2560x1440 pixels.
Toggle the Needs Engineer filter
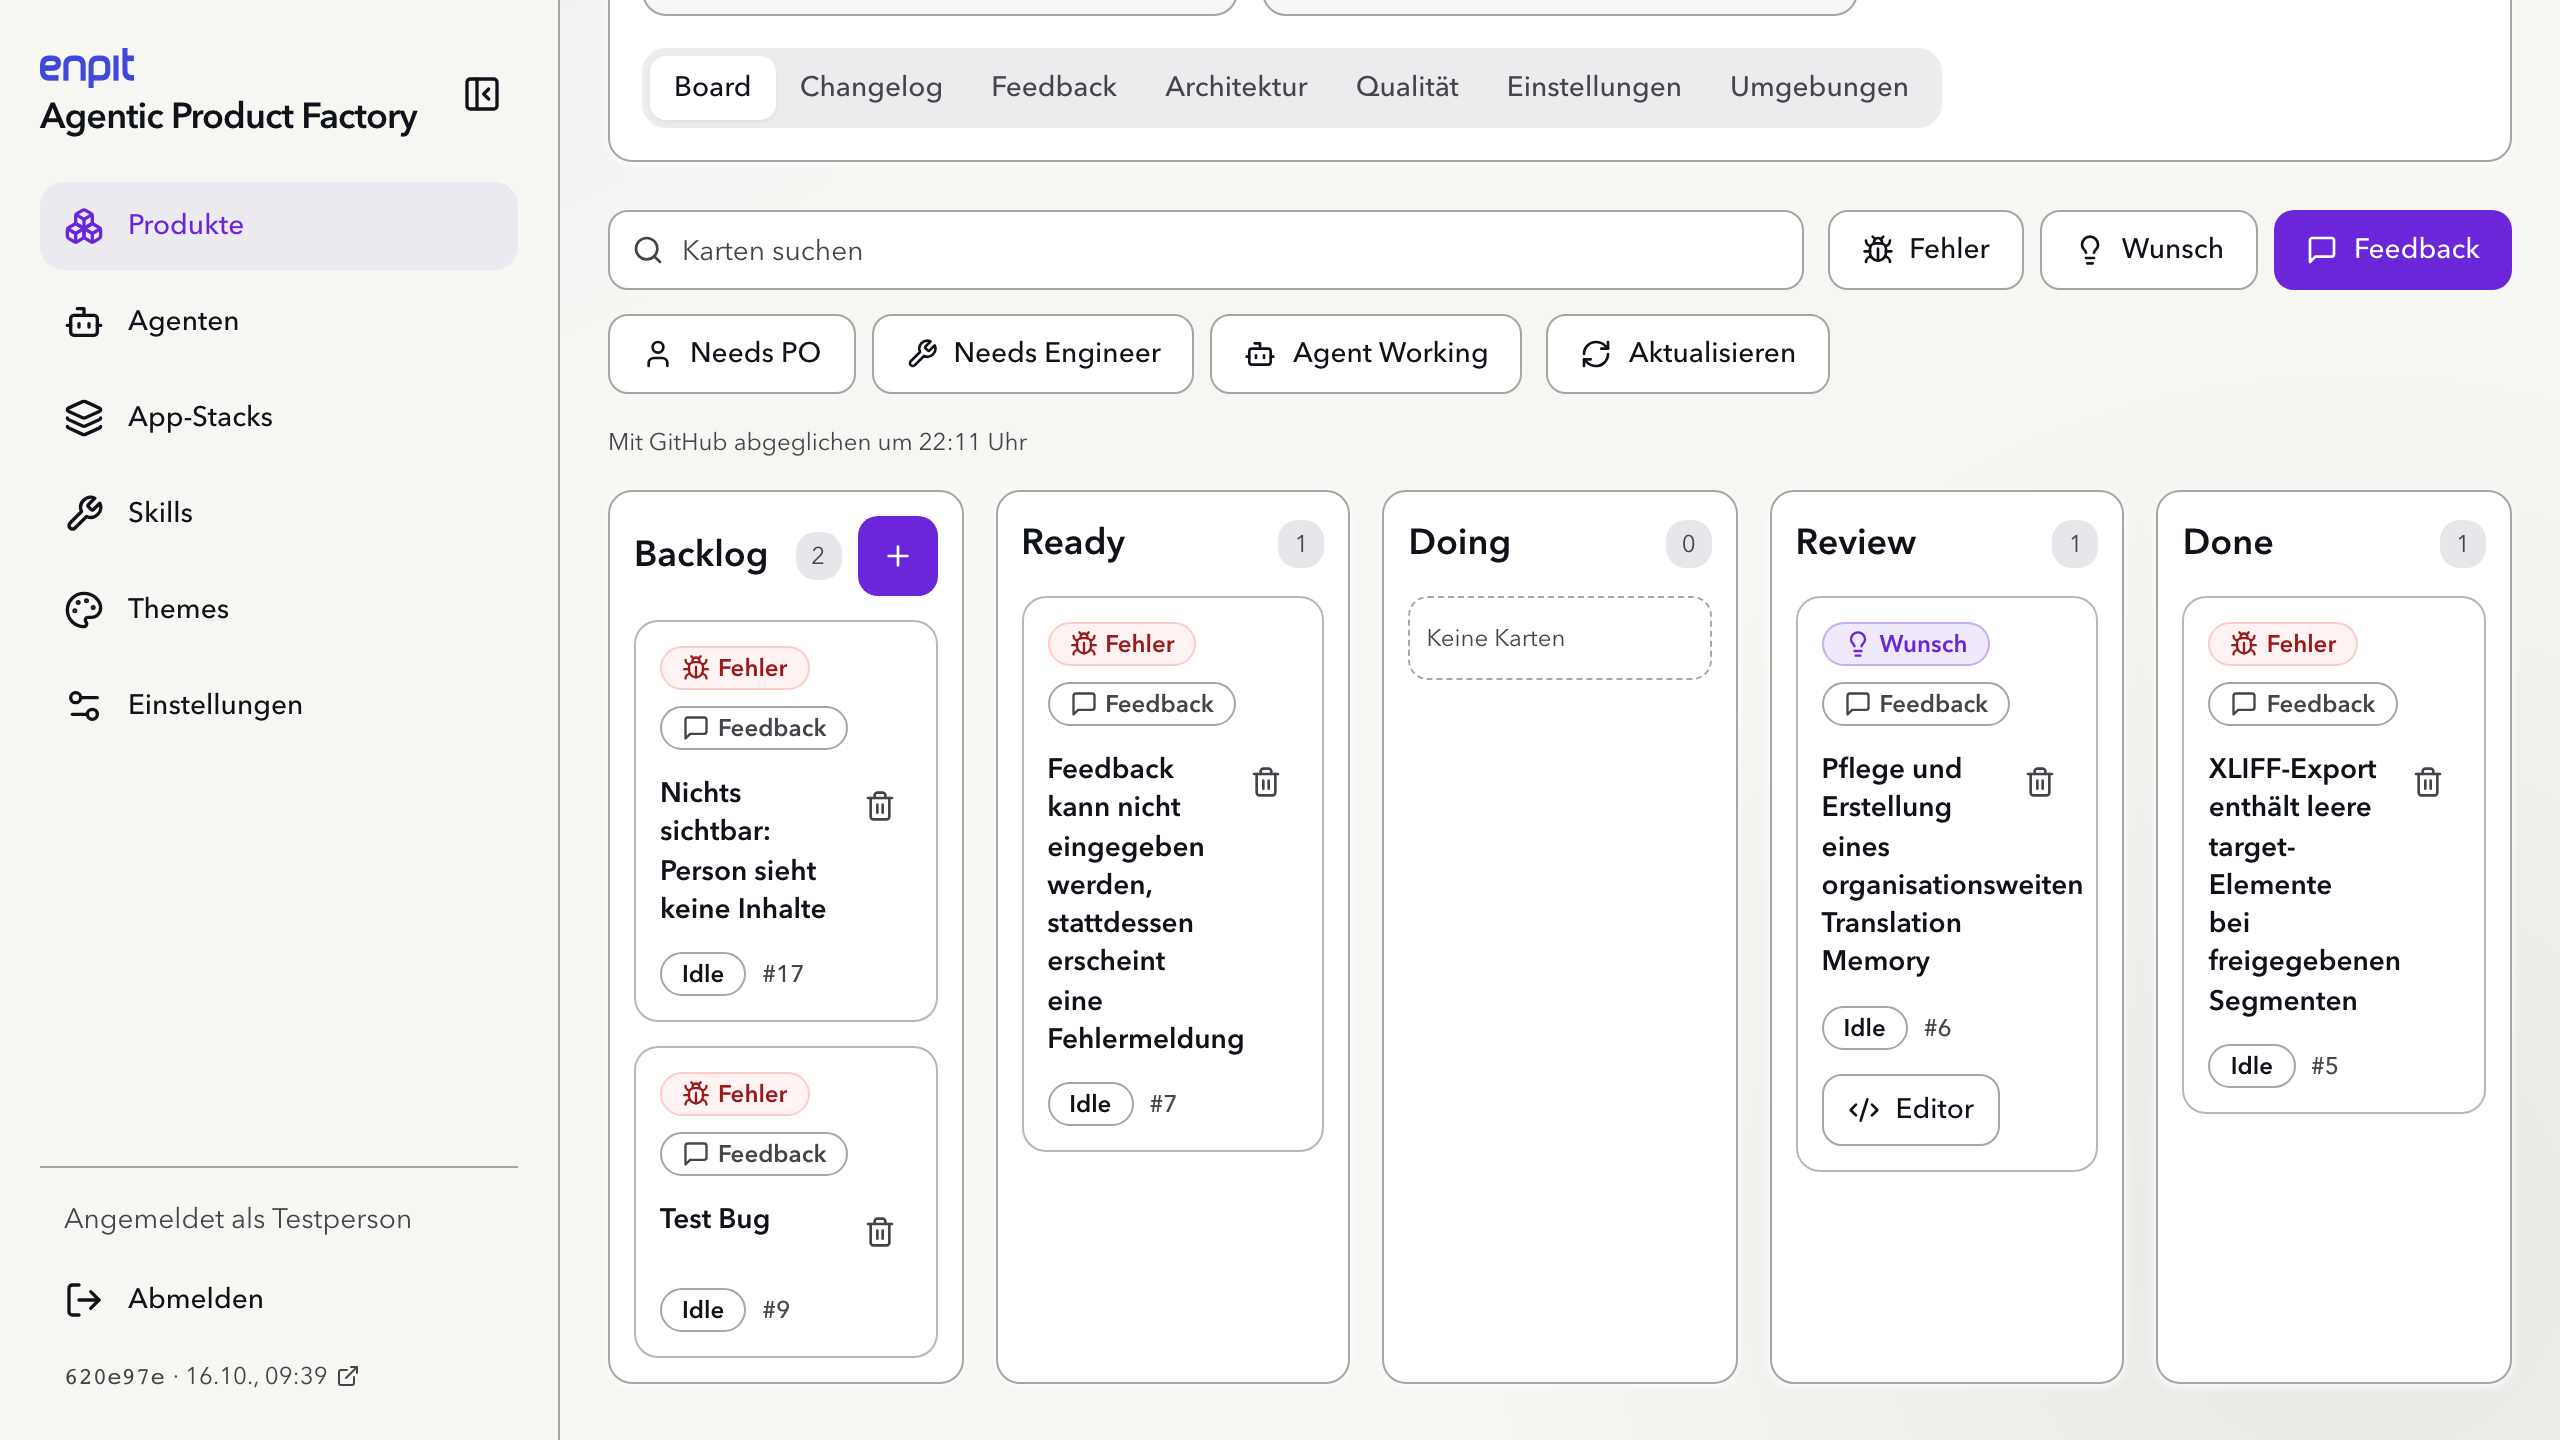click(x=1033, y=354)
